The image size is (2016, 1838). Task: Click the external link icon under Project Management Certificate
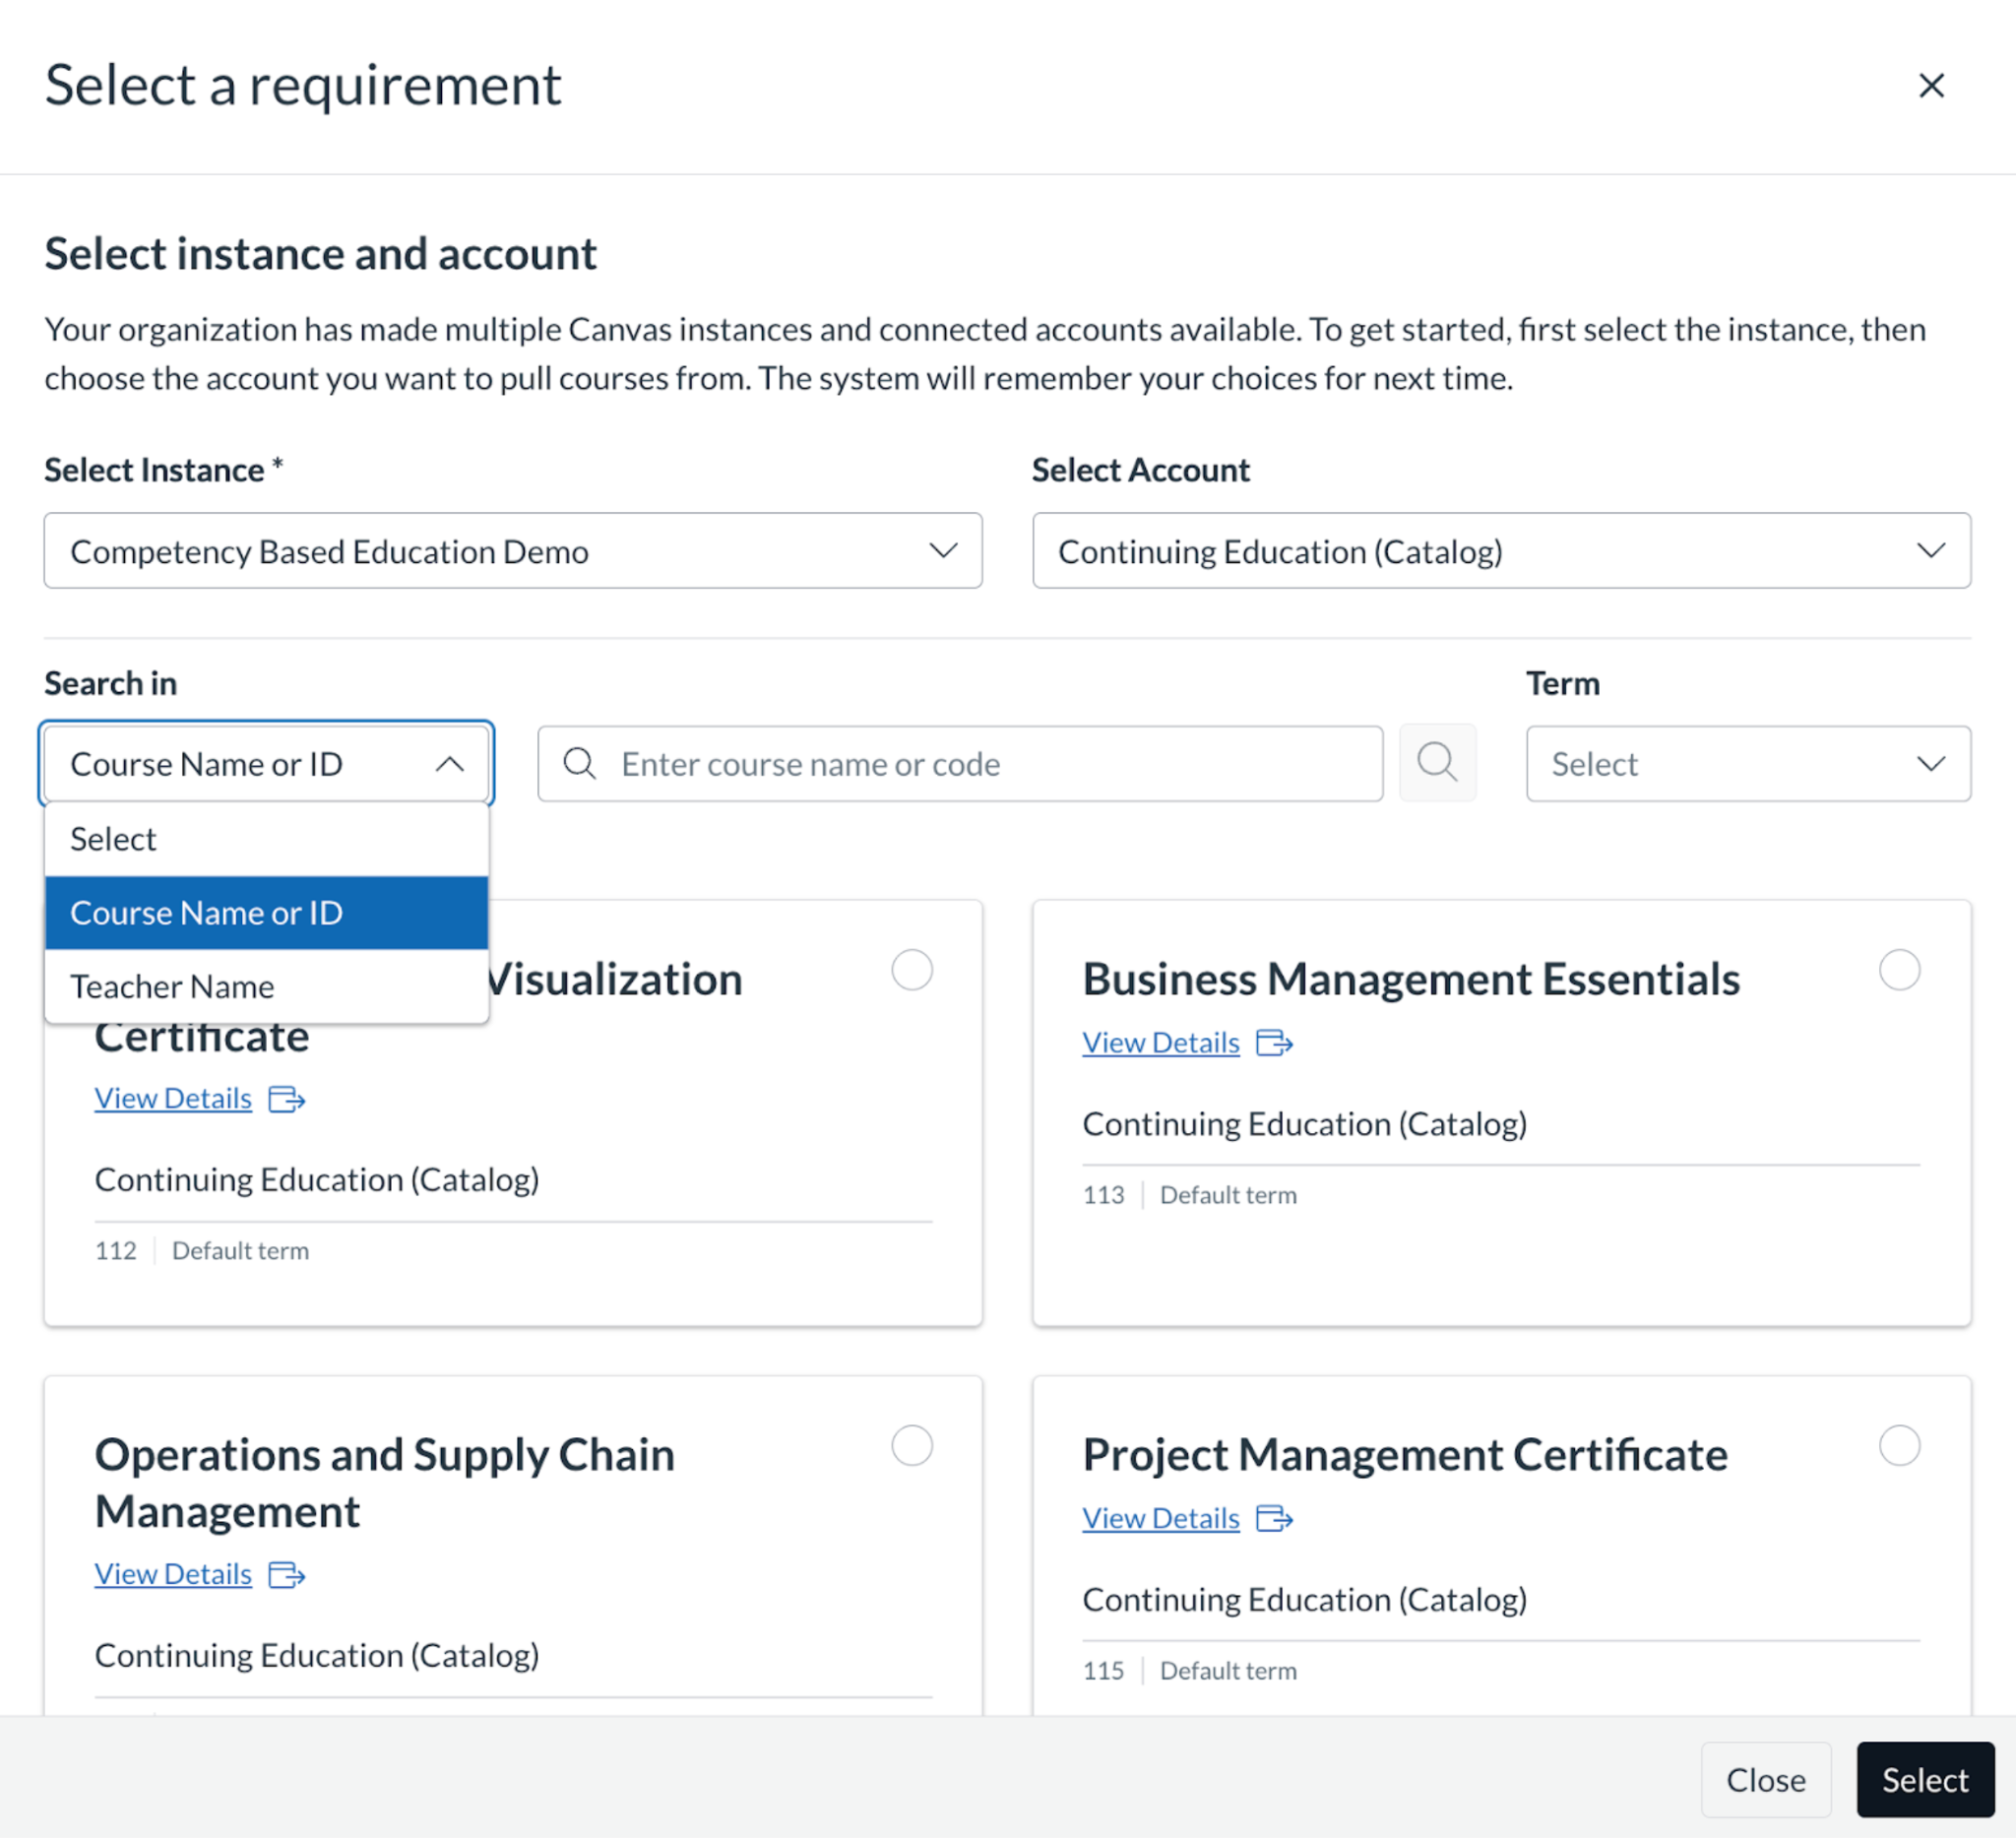click(x=1274, y=1518)
